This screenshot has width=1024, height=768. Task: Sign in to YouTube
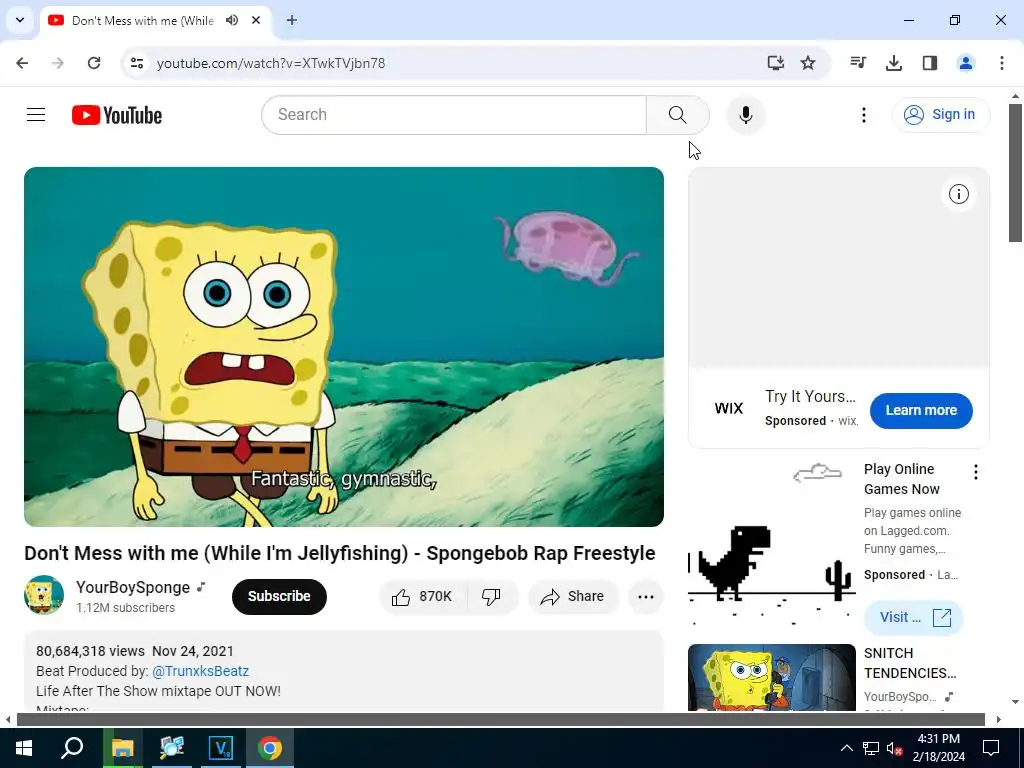(x=940, y=115)
